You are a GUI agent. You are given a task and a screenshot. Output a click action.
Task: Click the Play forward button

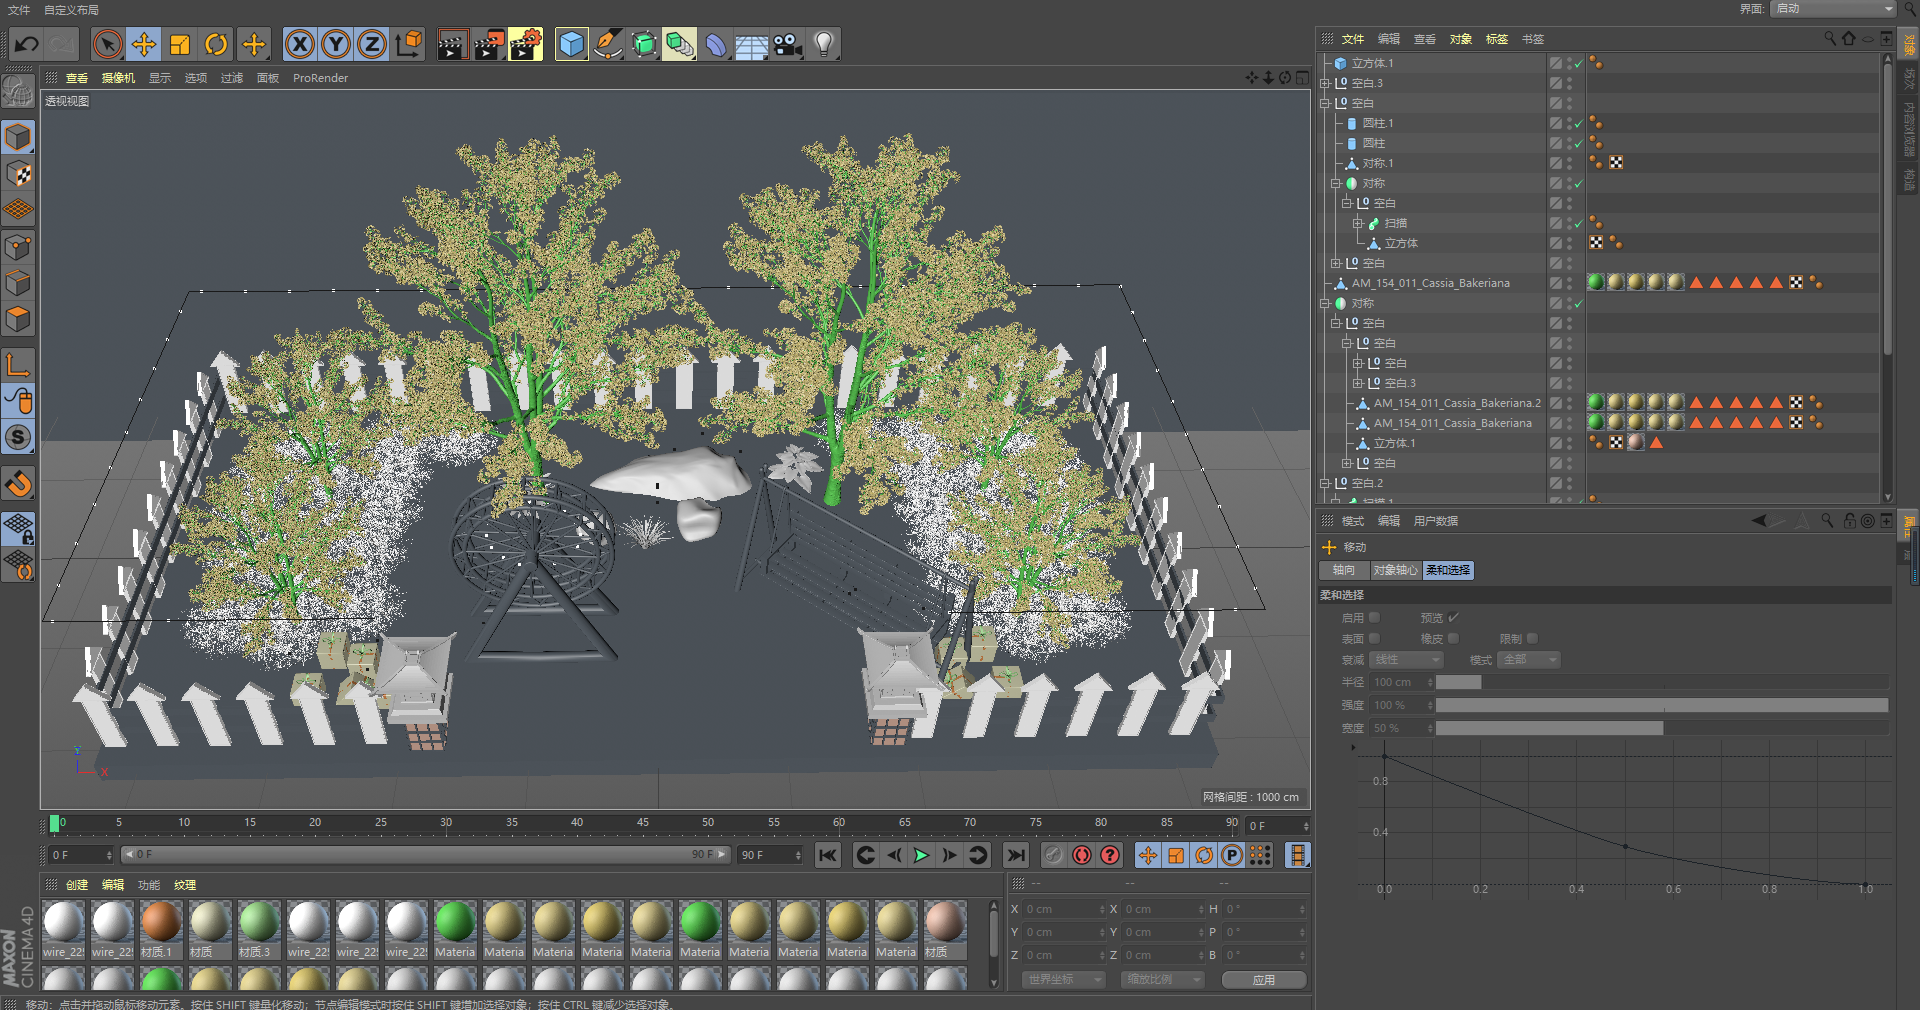click(921, 855)
